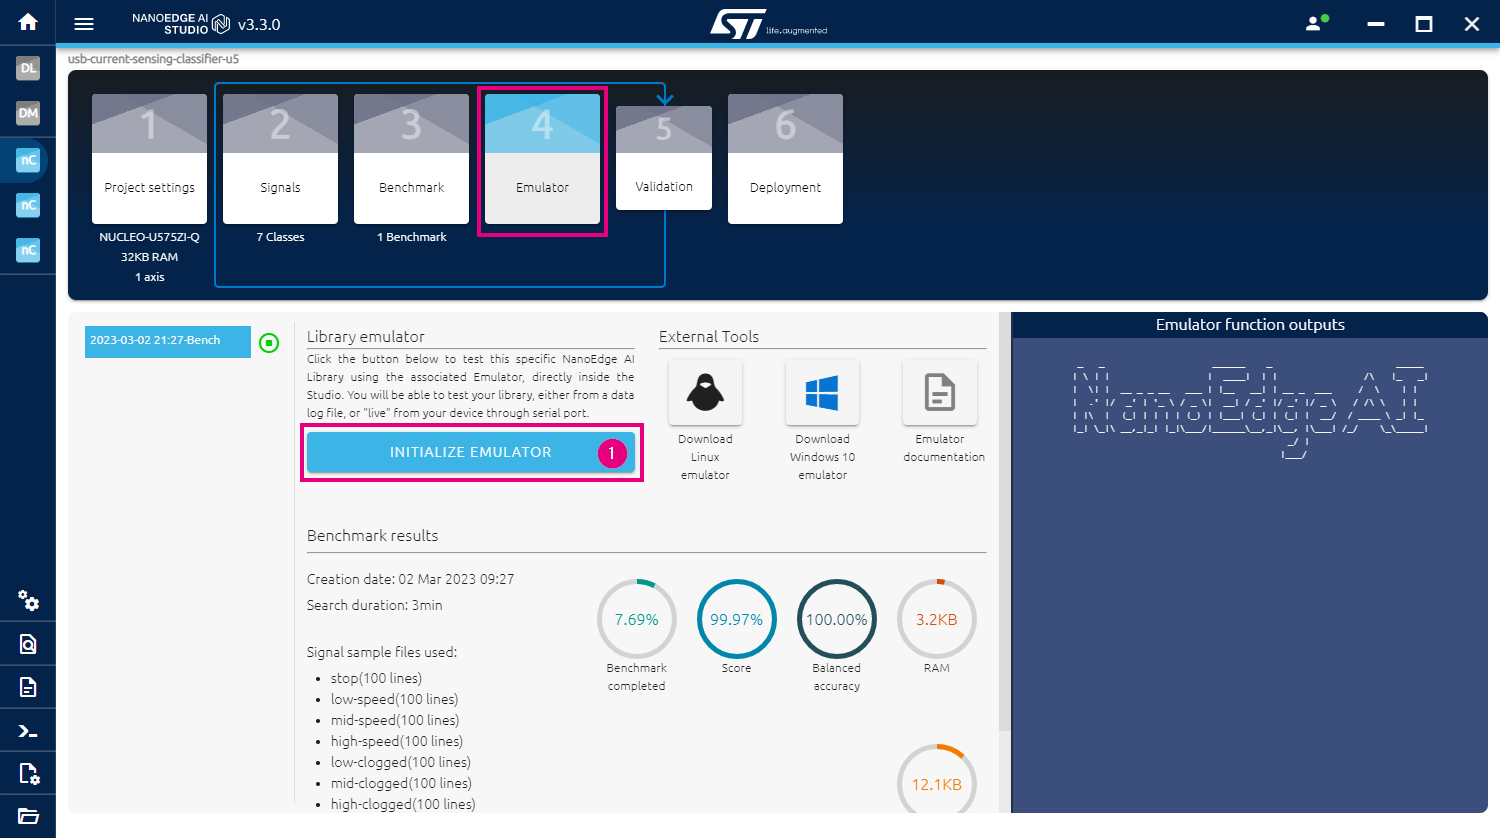Click the Emulator function outputs console

pos(1250,575)
